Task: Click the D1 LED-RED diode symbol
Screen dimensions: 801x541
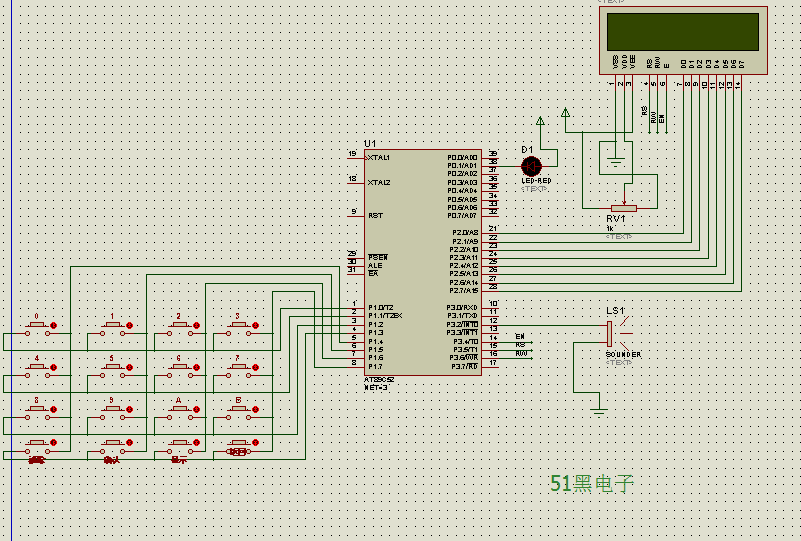Action: (531, 166)
